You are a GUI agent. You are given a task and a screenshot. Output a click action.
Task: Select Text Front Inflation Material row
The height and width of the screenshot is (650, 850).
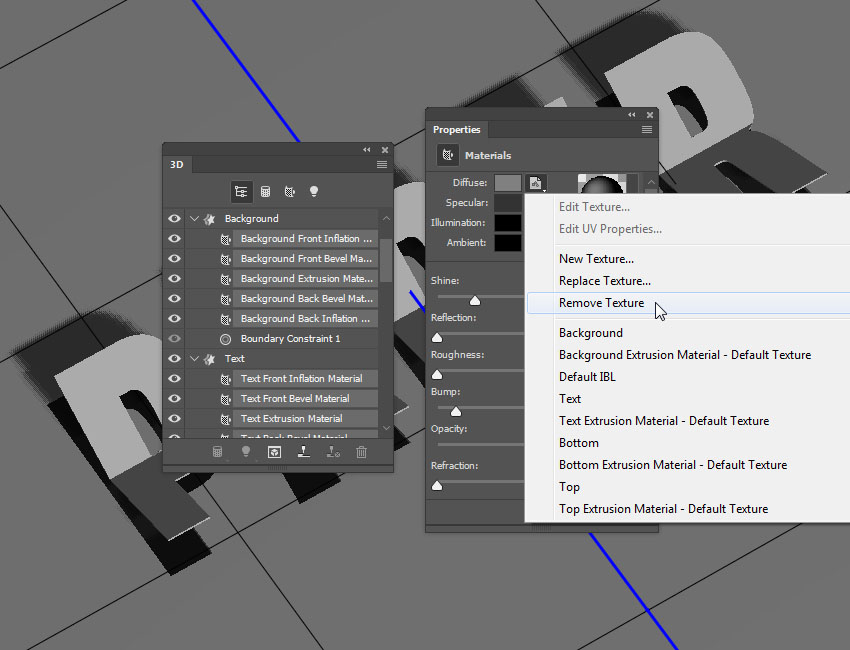(x=306, y=378)
